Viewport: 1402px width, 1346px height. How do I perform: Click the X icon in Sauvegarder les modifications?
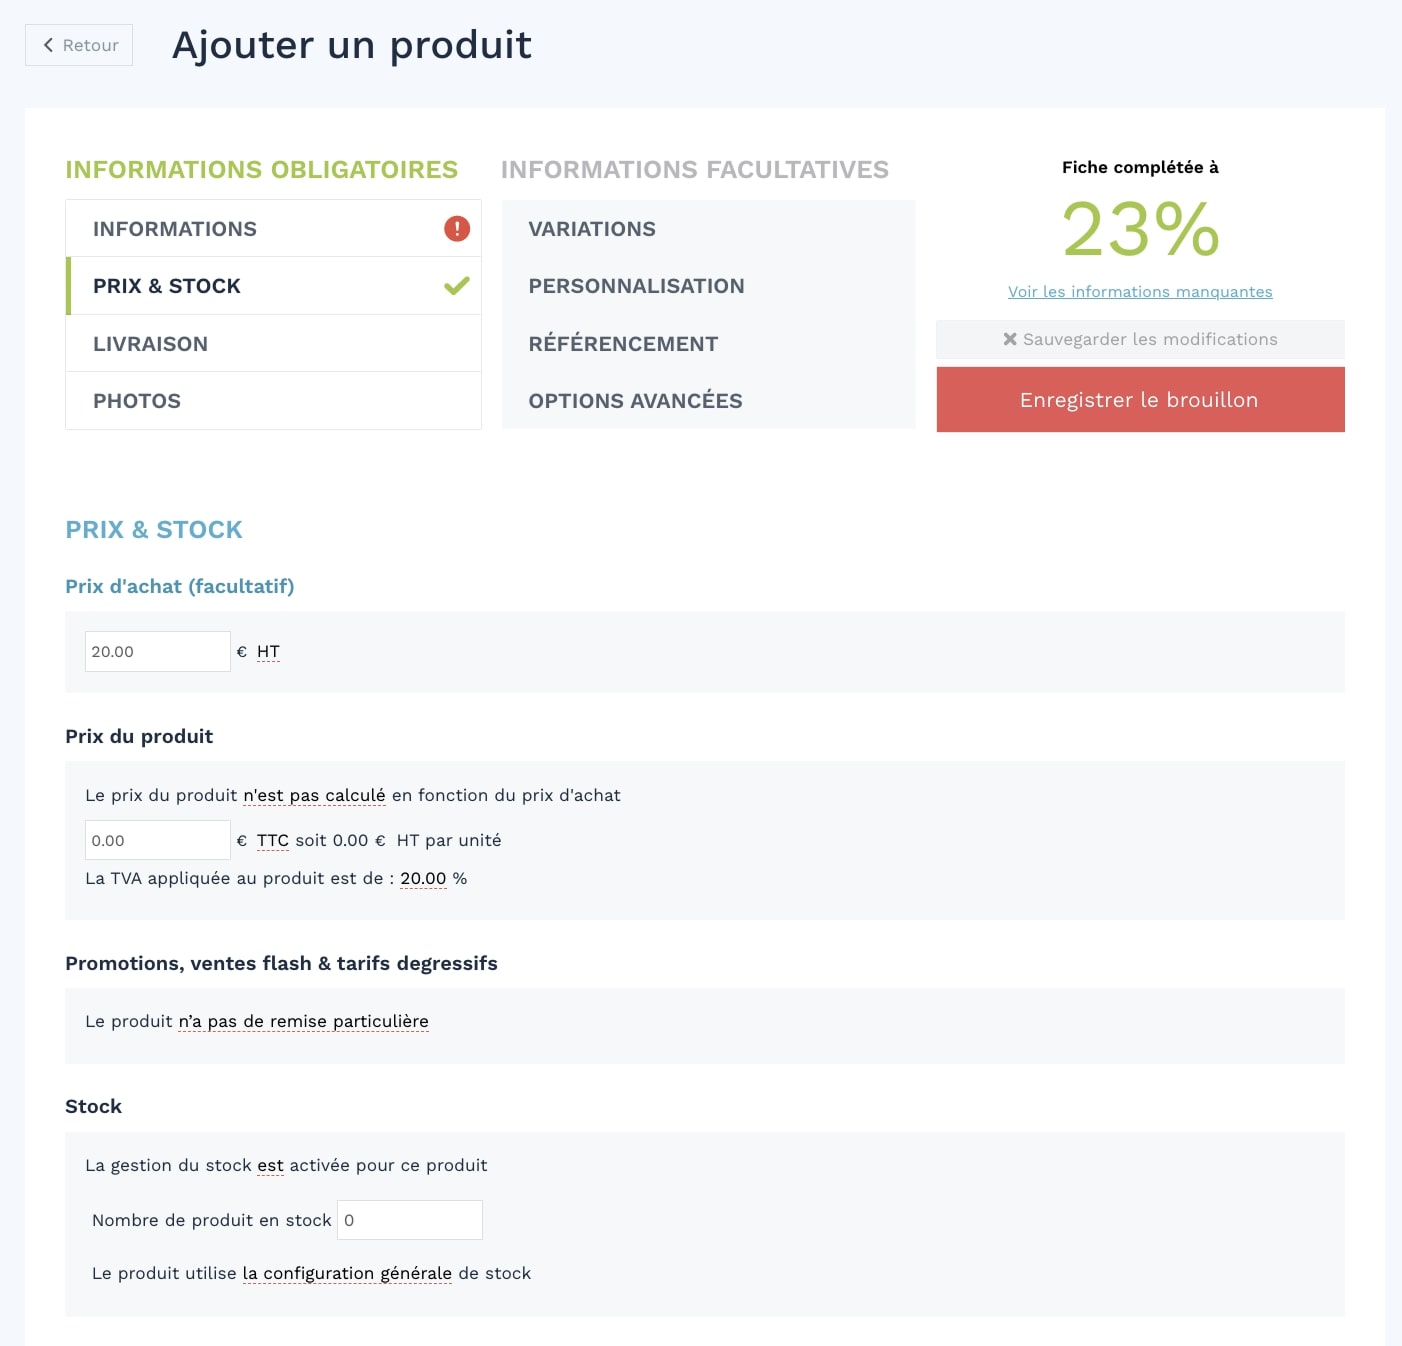1010,339
